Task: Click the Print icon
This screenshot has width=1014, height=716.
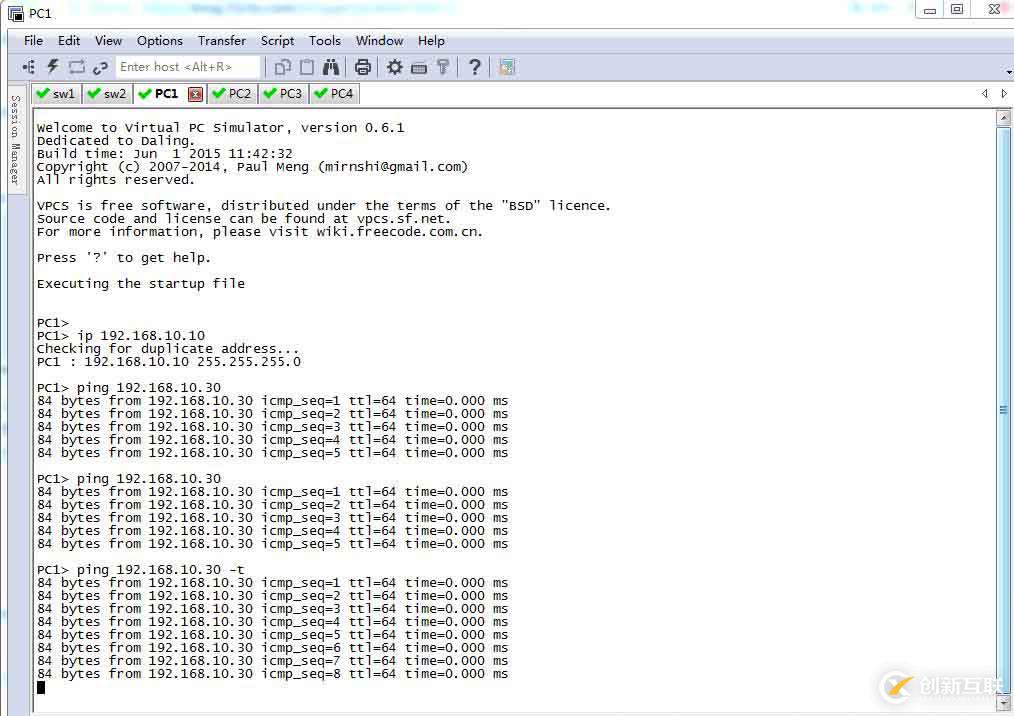Action: 363,67
